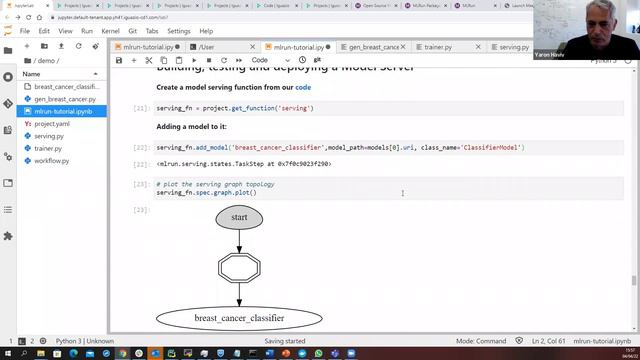Copy the selected cells icon
Image resolution: width=640 pixels, height=360 pixels.
coord(164,60)
